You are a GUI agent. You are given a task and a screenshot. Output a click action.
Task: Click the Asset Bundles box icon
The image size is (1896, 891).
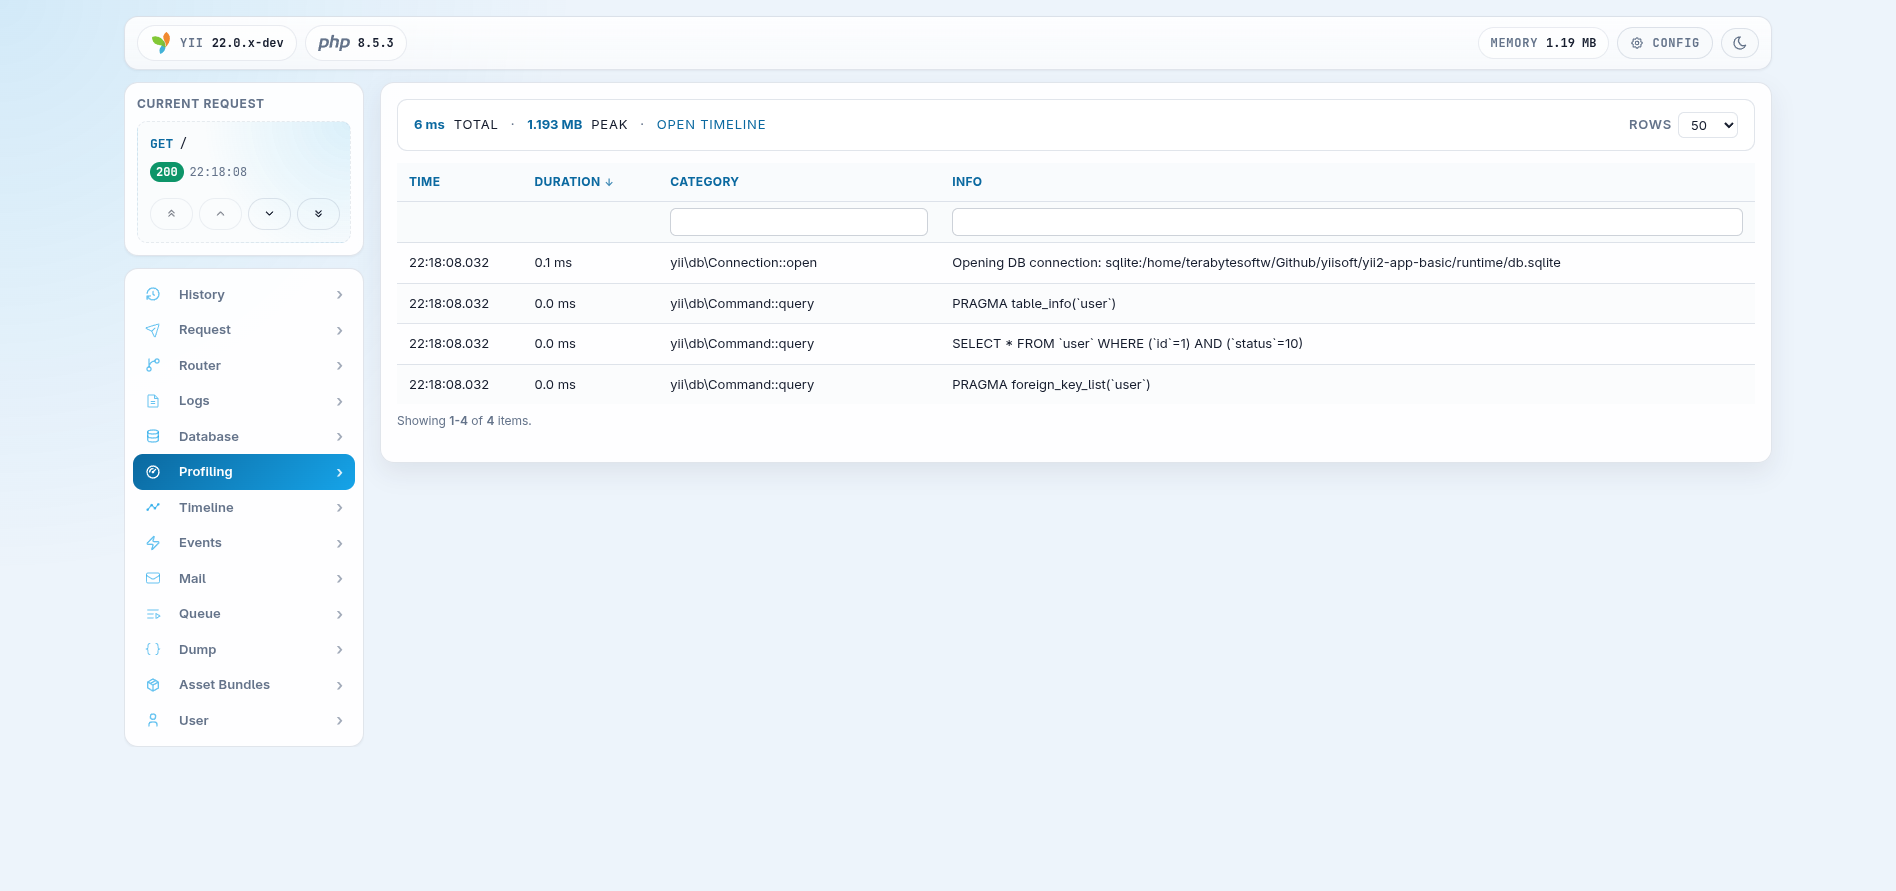pos(153,685)
